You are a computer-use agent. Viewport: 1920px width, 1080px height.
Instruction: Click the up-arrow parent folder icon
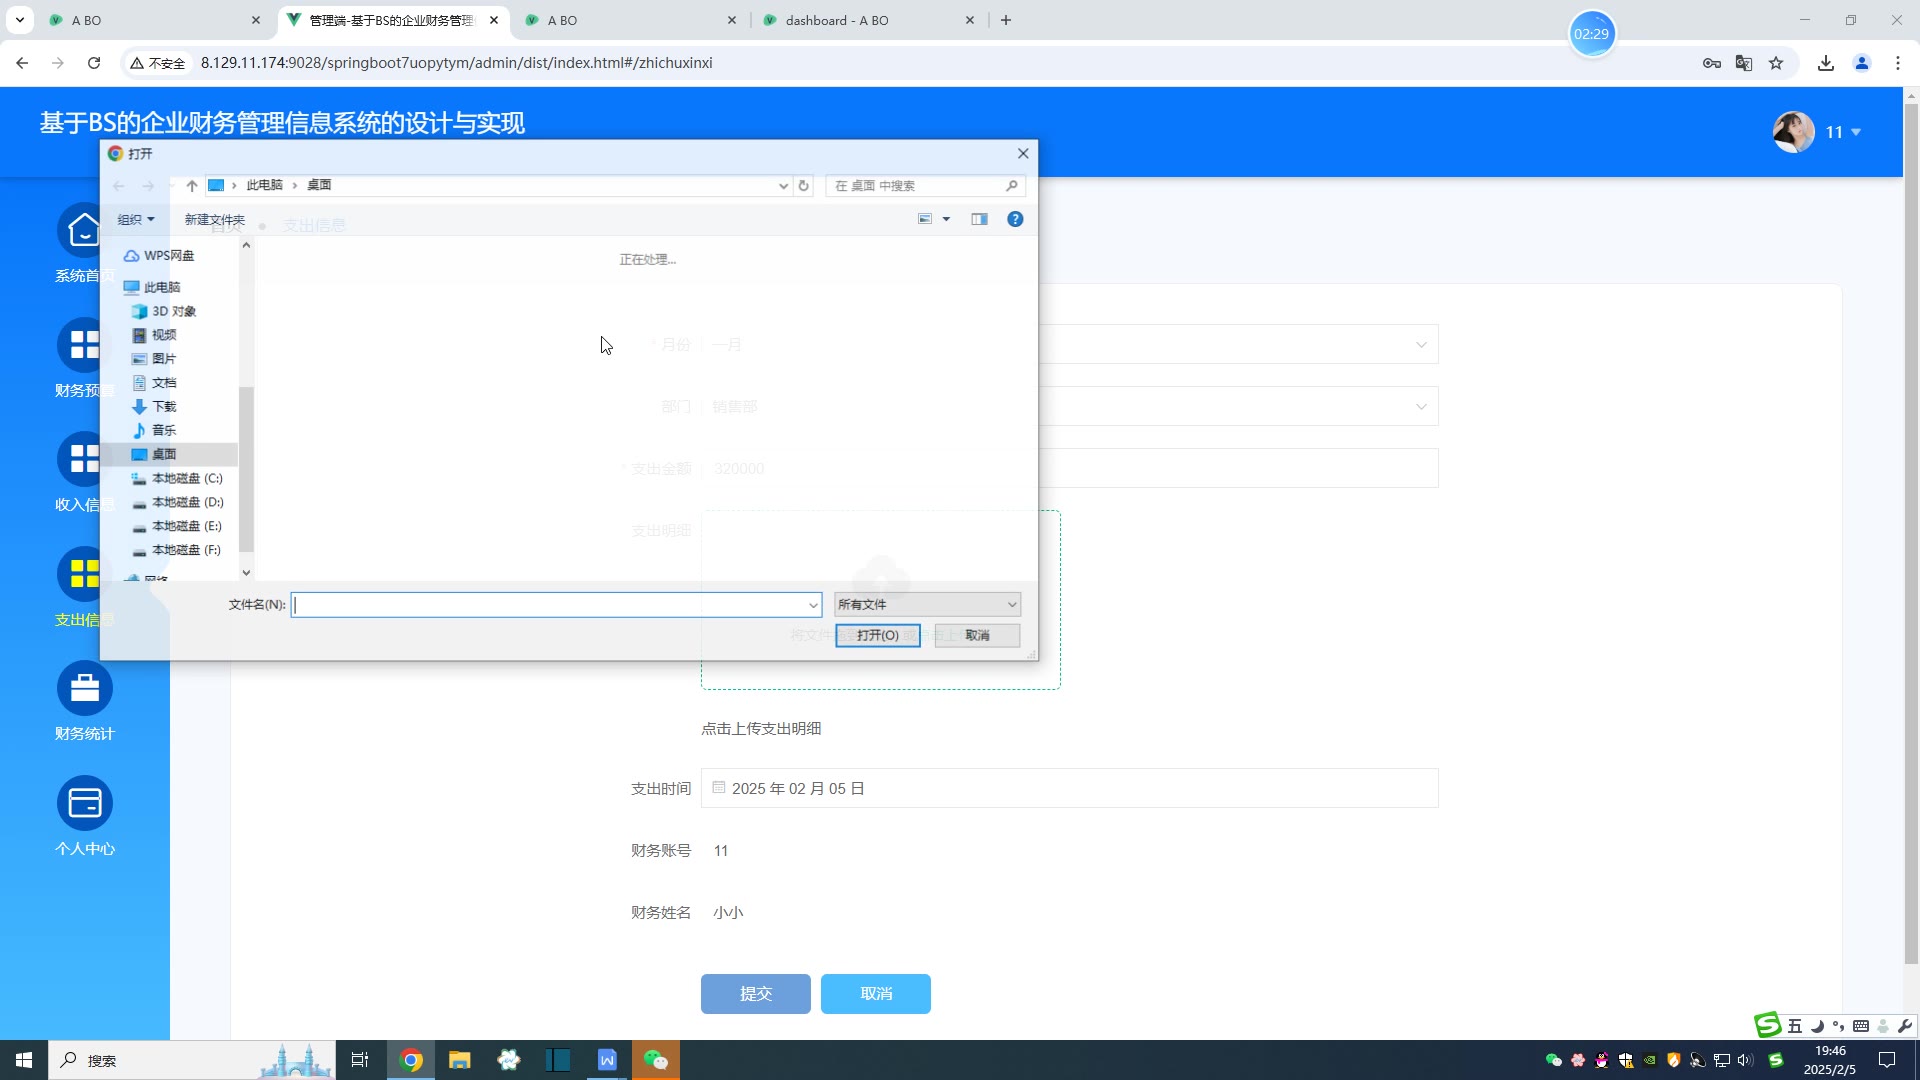coord(192,186)
